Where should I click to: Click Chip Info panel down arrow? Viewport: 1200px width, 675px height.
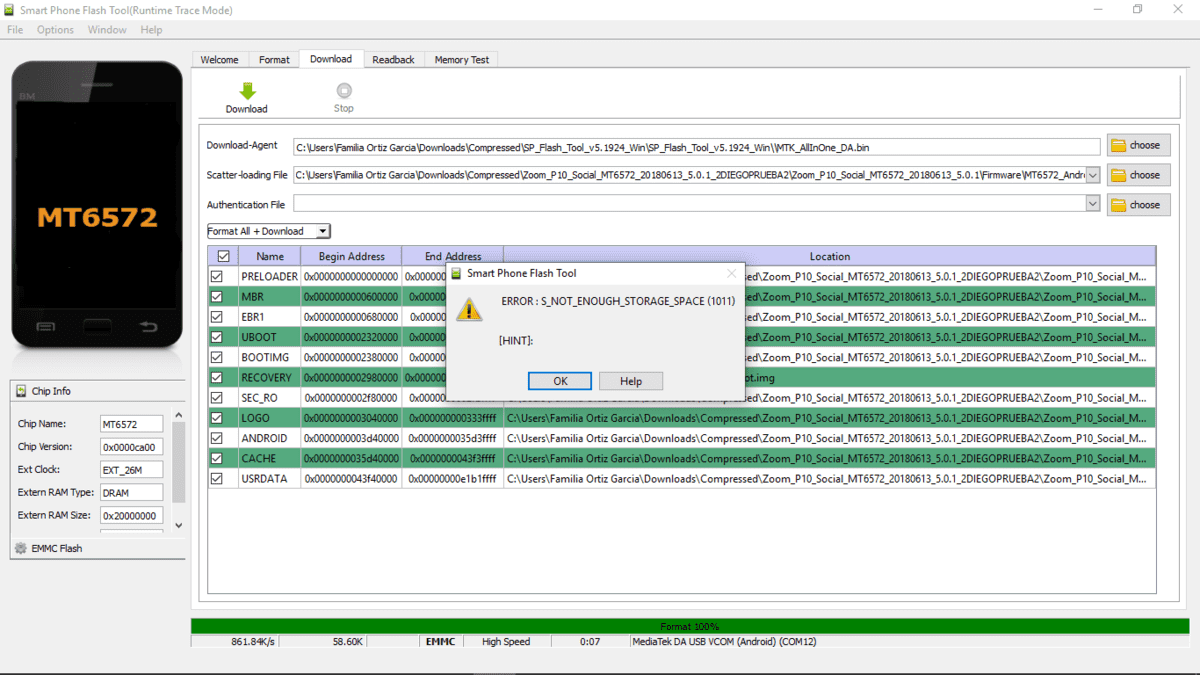[x=179, y=525]
